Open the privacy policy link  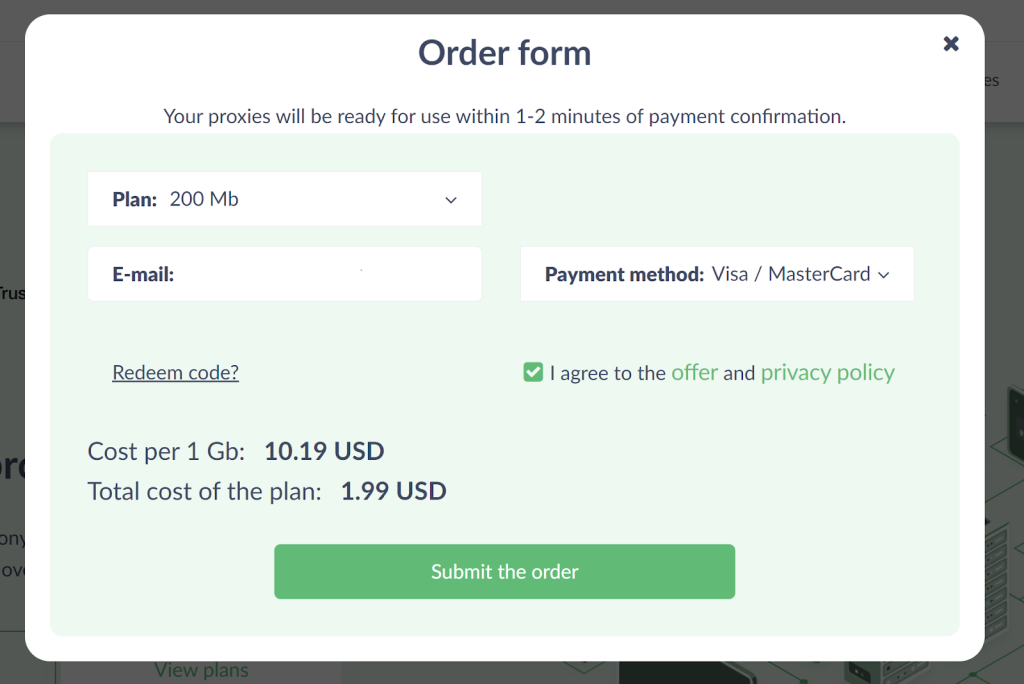click(827, 372)
